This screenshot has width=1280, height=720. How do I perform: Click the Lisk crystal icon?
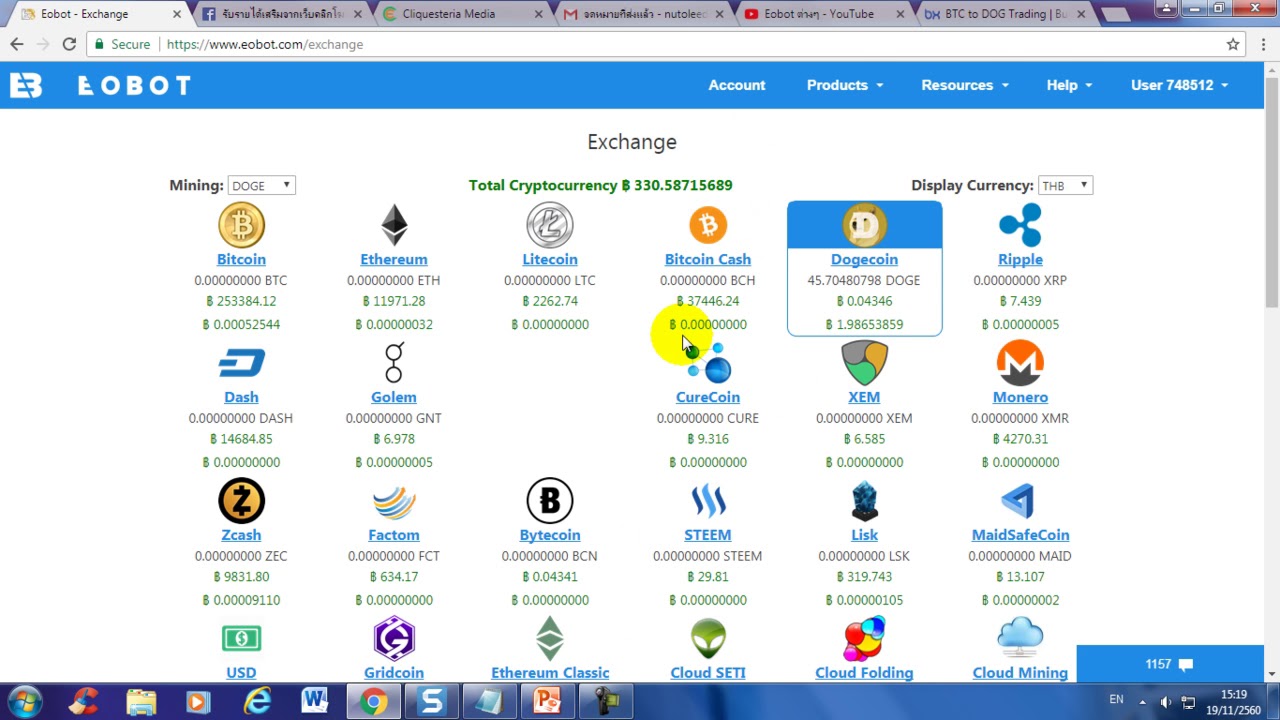coord(864,501)
